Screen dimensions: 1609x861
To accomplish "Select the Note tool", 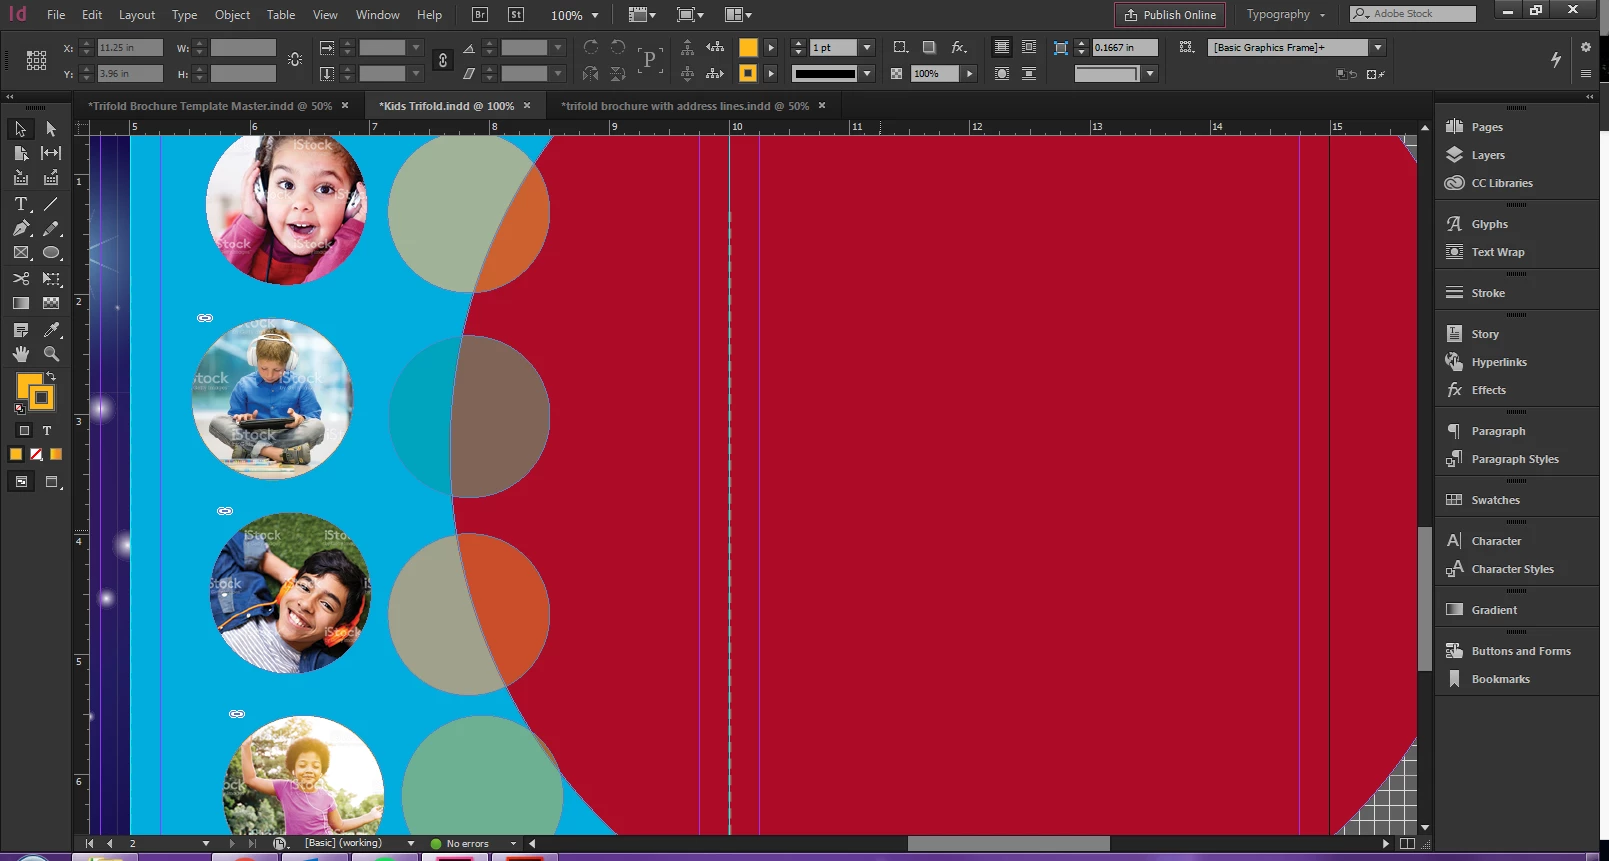I will [x=21, y=330].
